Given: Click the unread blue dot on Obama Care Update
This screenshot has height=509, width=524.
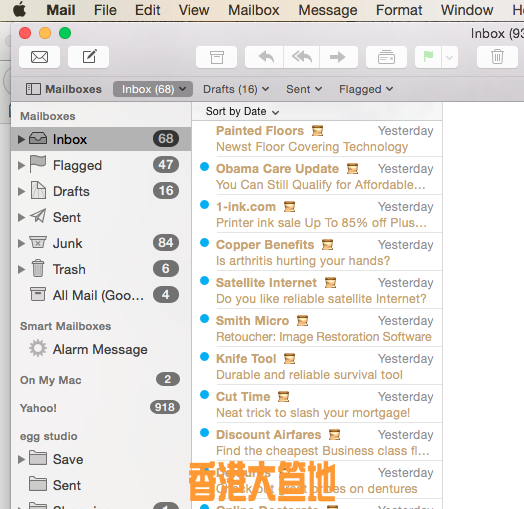Looking at the screenshot, I should pos(204,166).
